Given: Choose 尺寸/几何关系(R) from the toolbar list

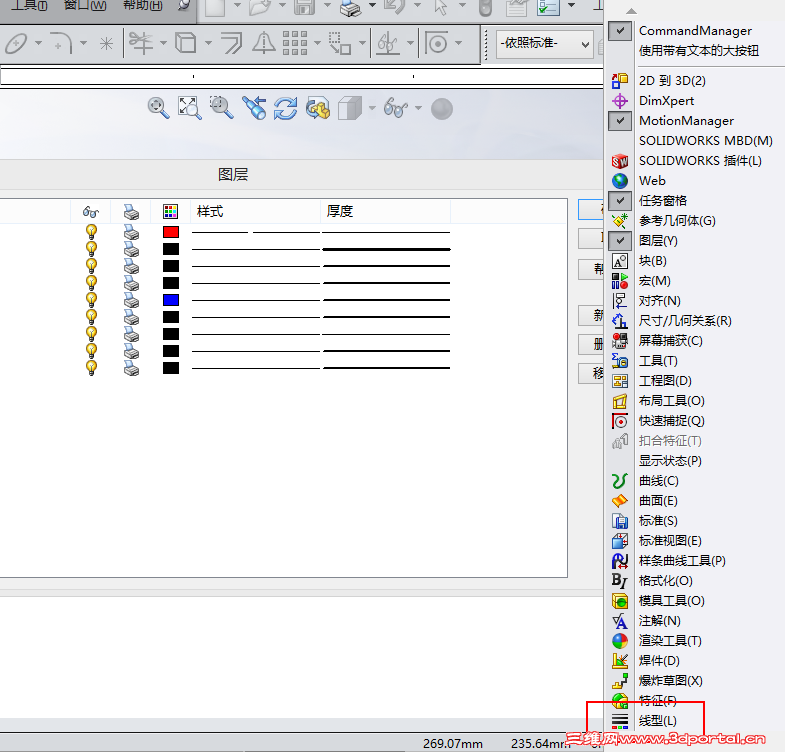Looking at the screenshot, I should coord(685,321).
